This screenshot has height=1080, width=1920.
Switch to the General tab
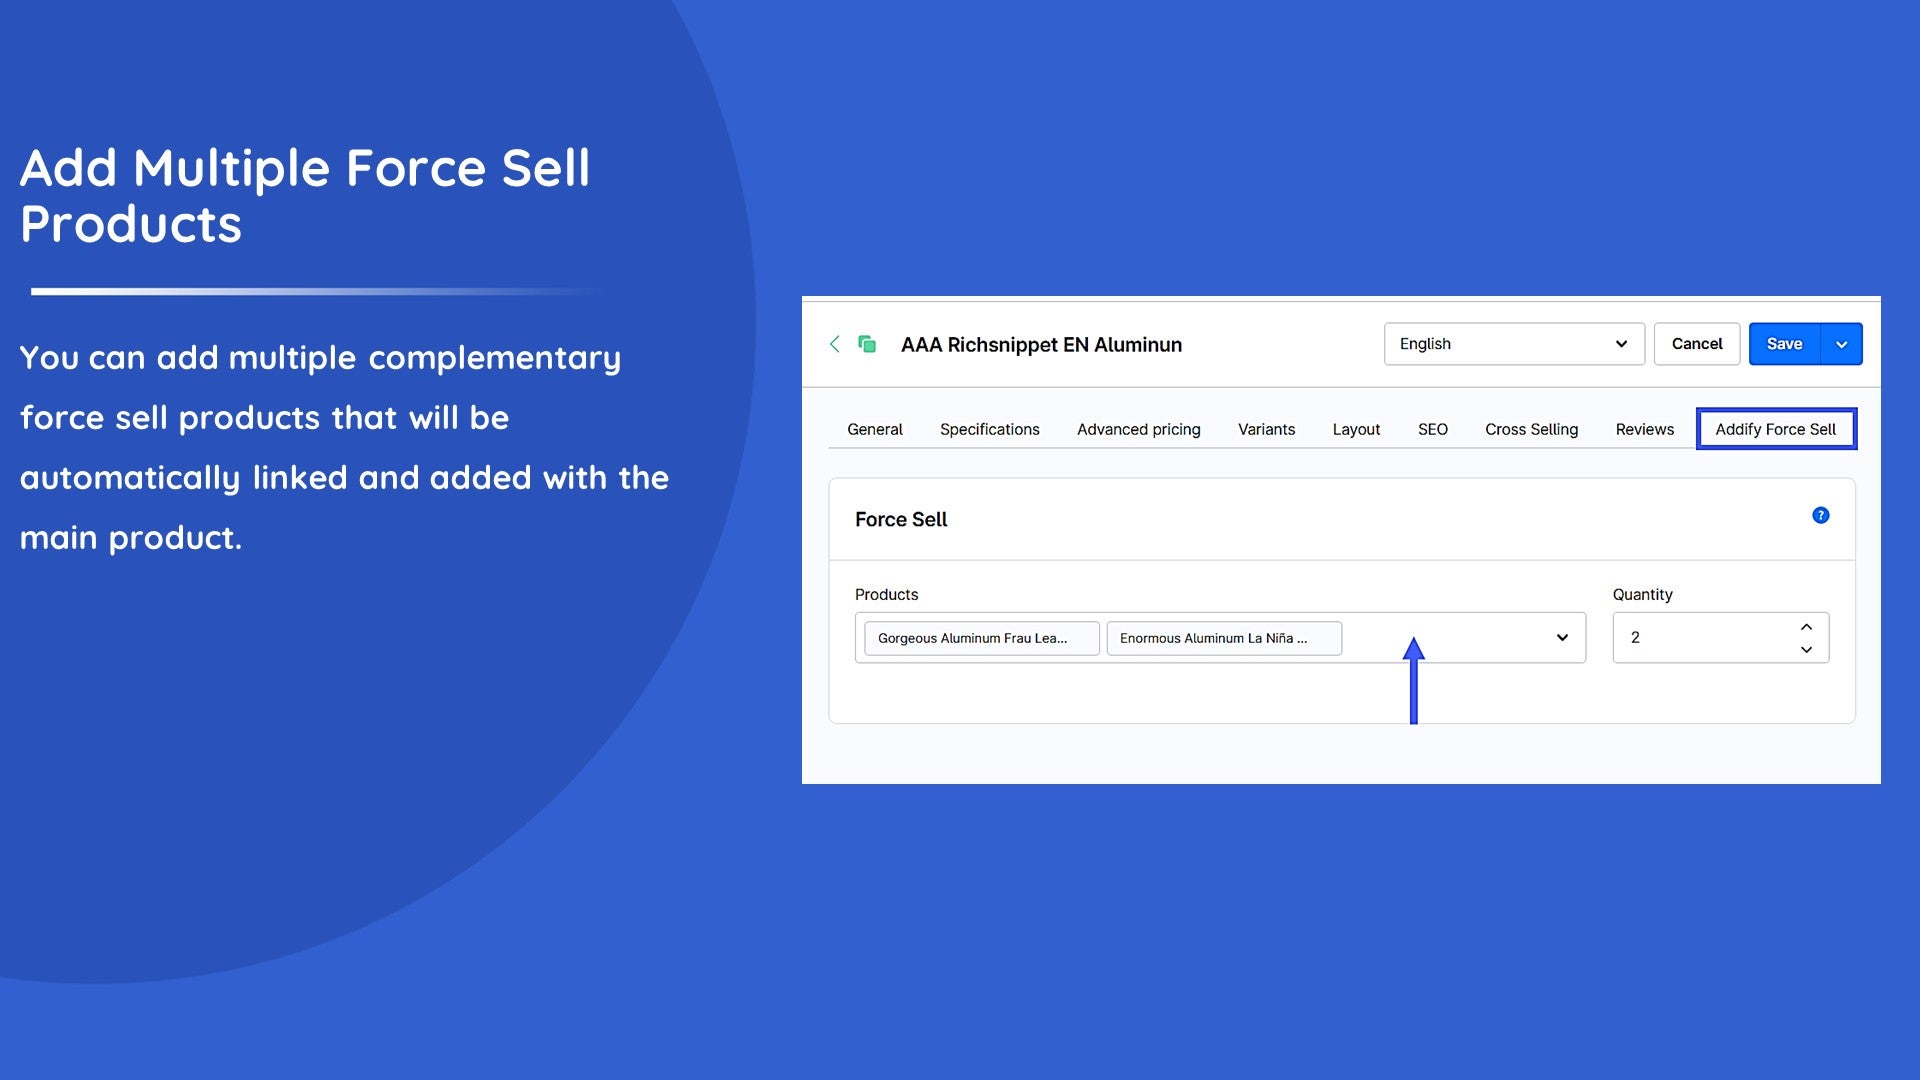click(x=874, y=429)
